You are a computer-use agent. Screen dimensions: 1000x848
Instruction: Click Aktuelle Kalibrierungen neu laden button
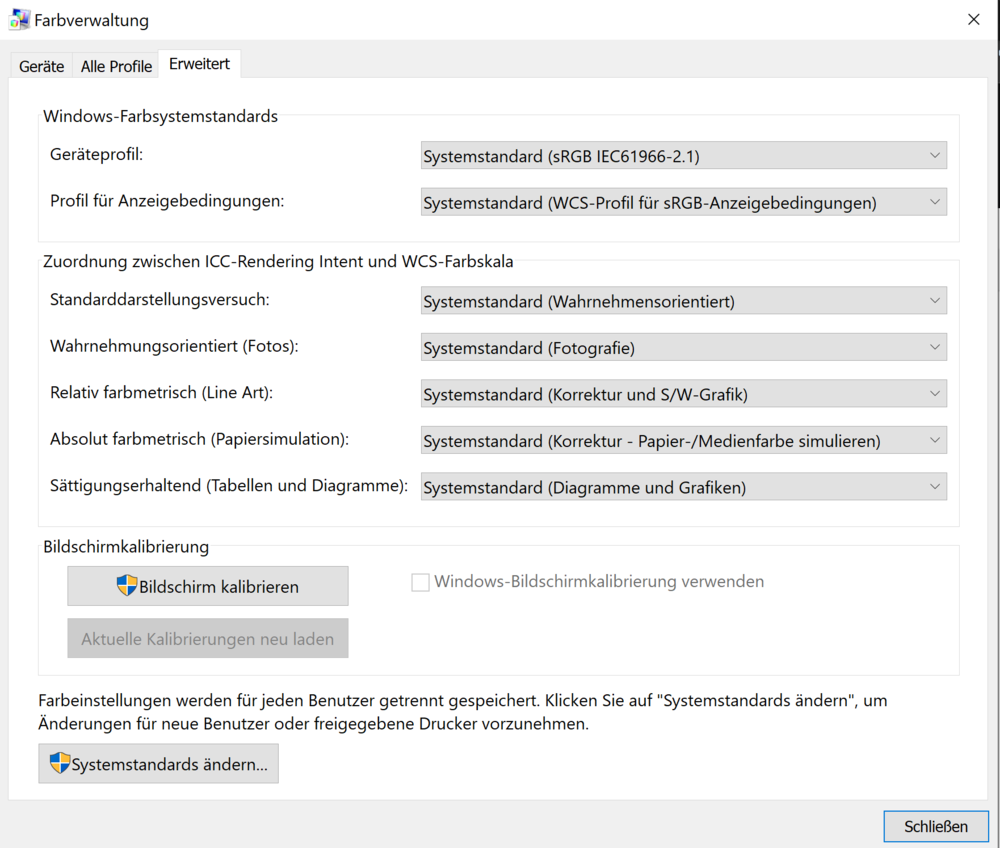[208, 638]
